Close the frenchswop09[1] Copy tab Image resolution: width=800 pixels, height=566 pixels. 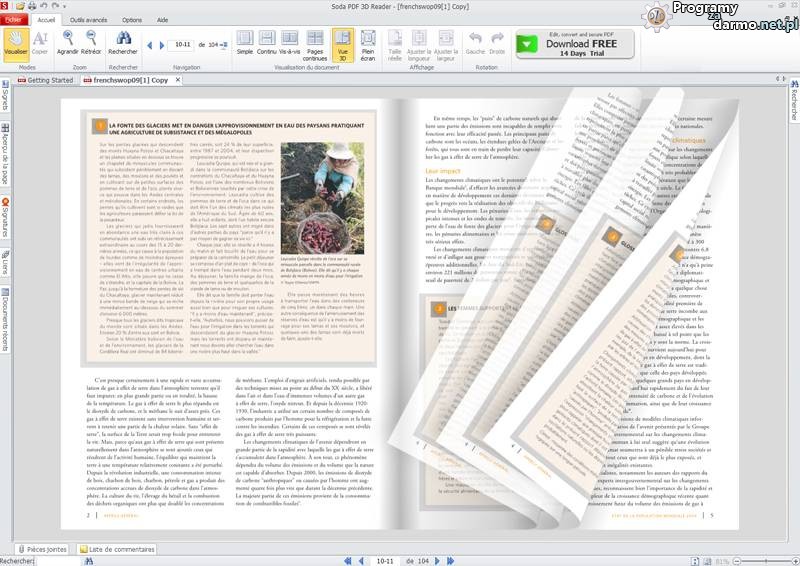[178, 80]
